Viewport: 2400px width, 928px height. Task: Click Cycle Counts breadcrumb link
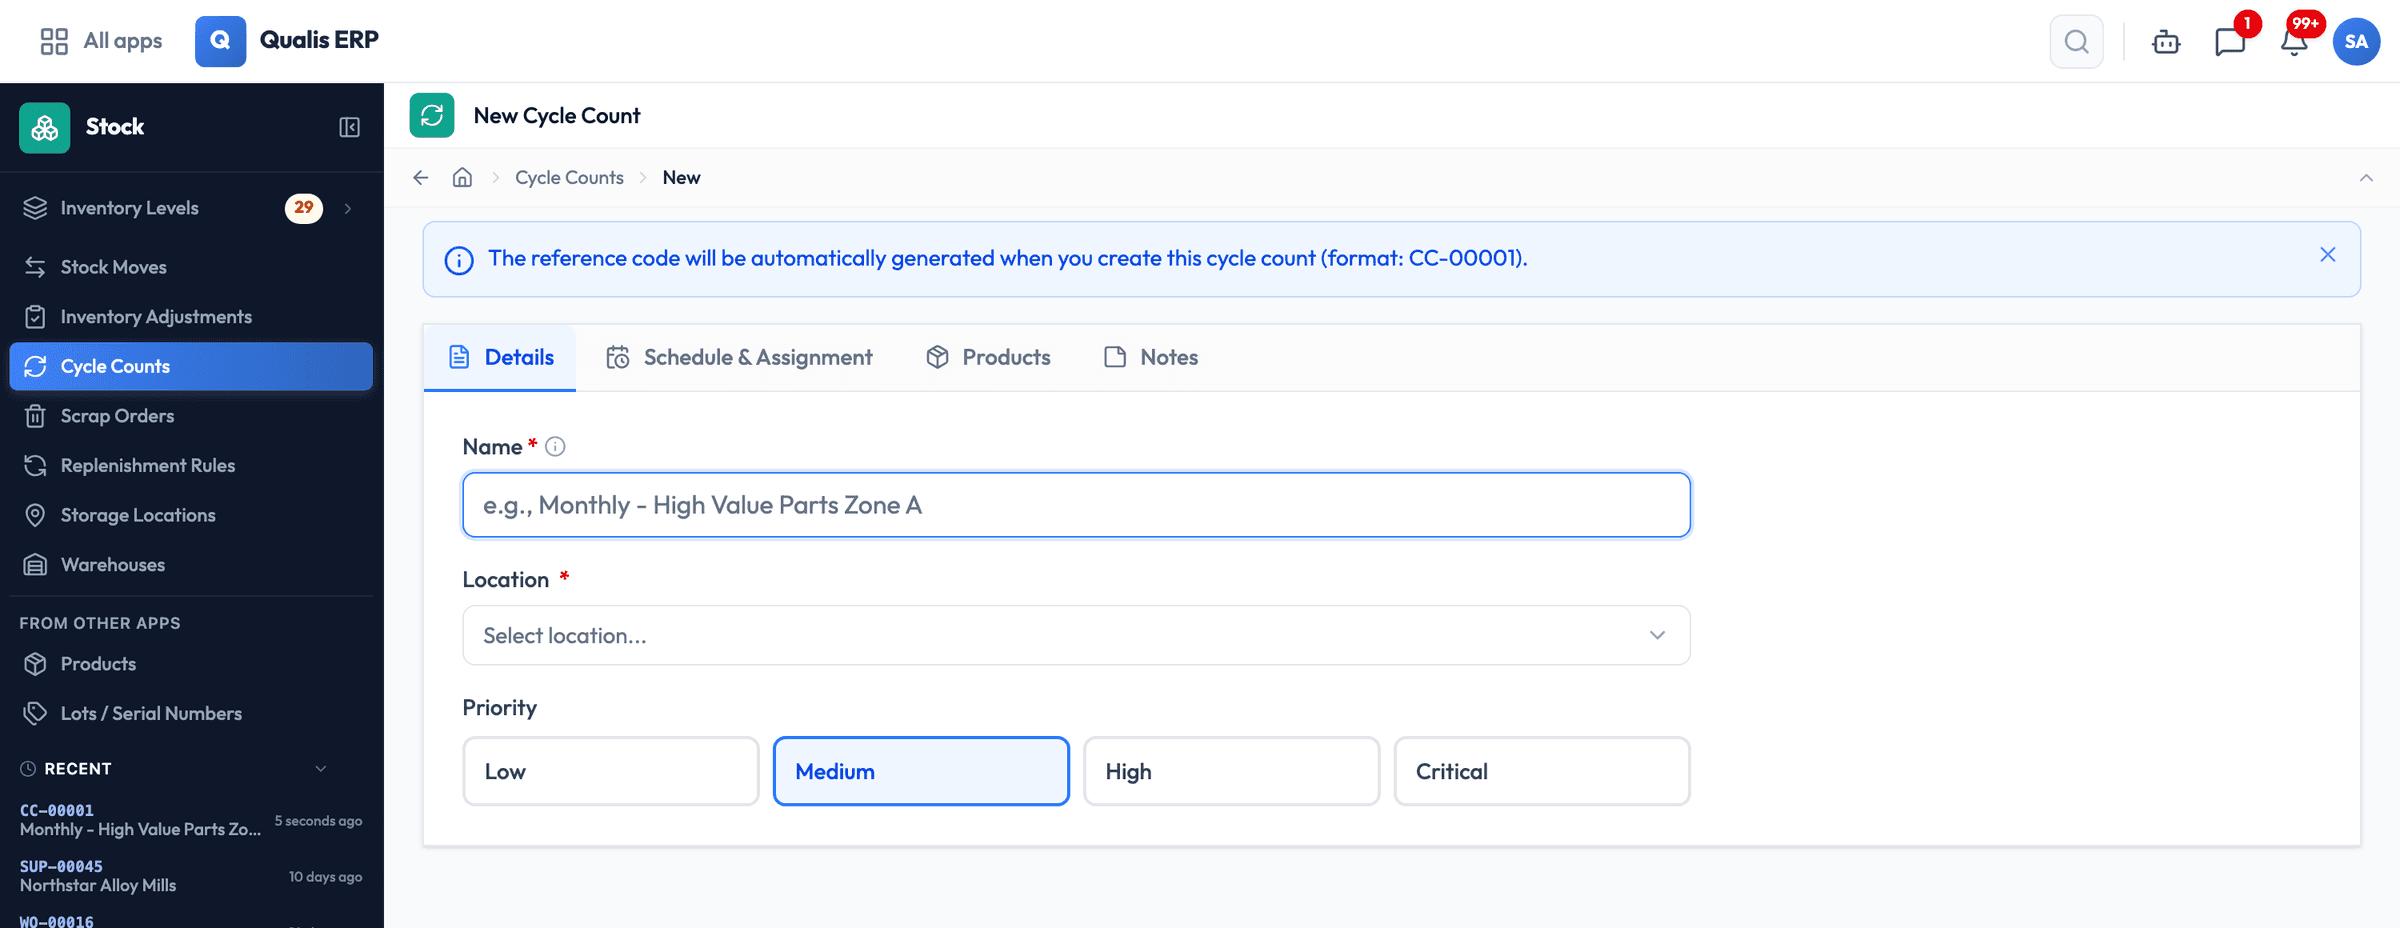[x=569, y=177]
